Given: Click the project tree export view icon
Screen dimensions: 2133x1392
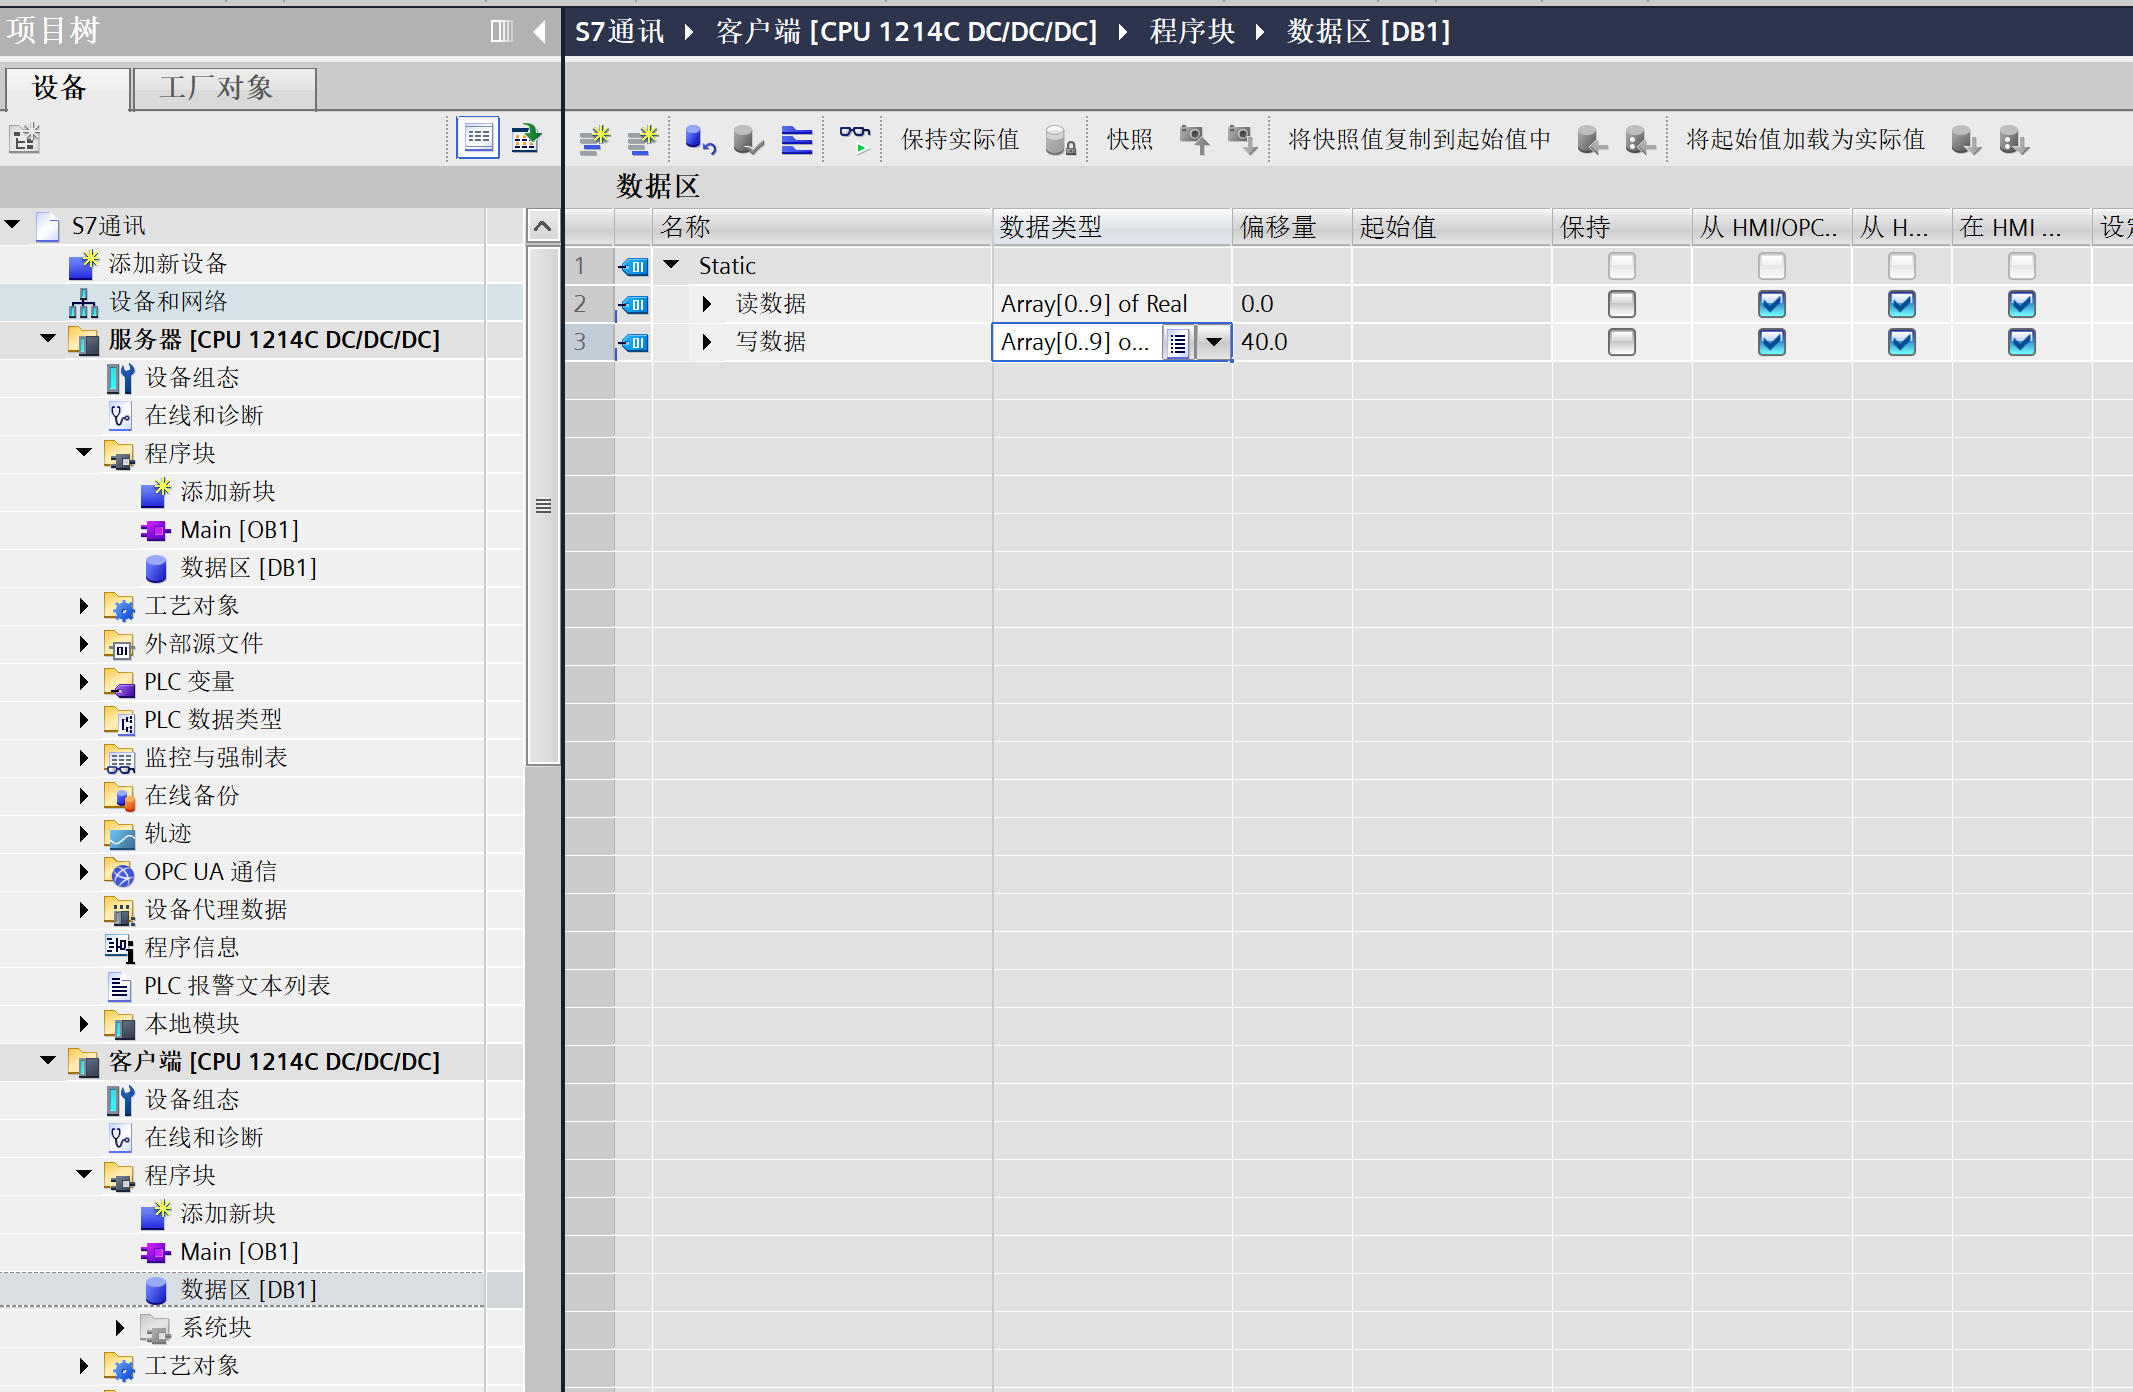Looking at the screenshot, I should 526,138.
